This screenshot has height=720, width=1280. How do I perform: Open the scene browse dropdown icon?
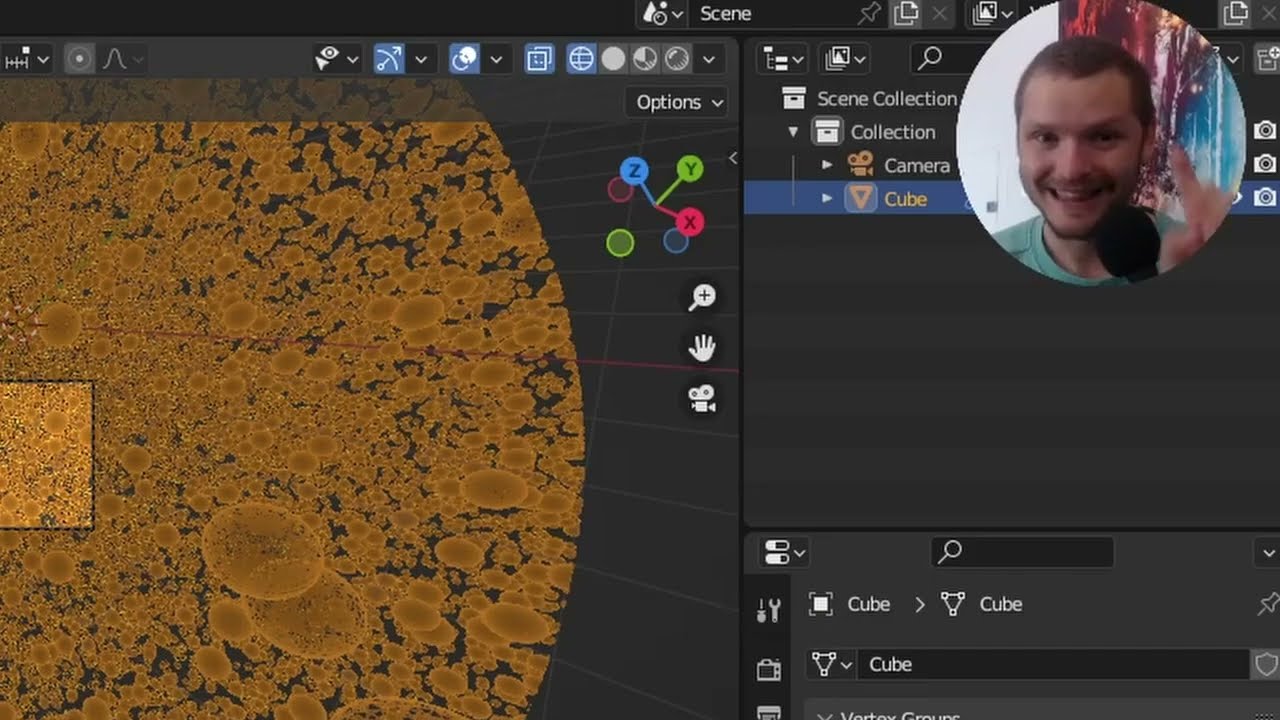pyautogui.click(x=663, y=14)
